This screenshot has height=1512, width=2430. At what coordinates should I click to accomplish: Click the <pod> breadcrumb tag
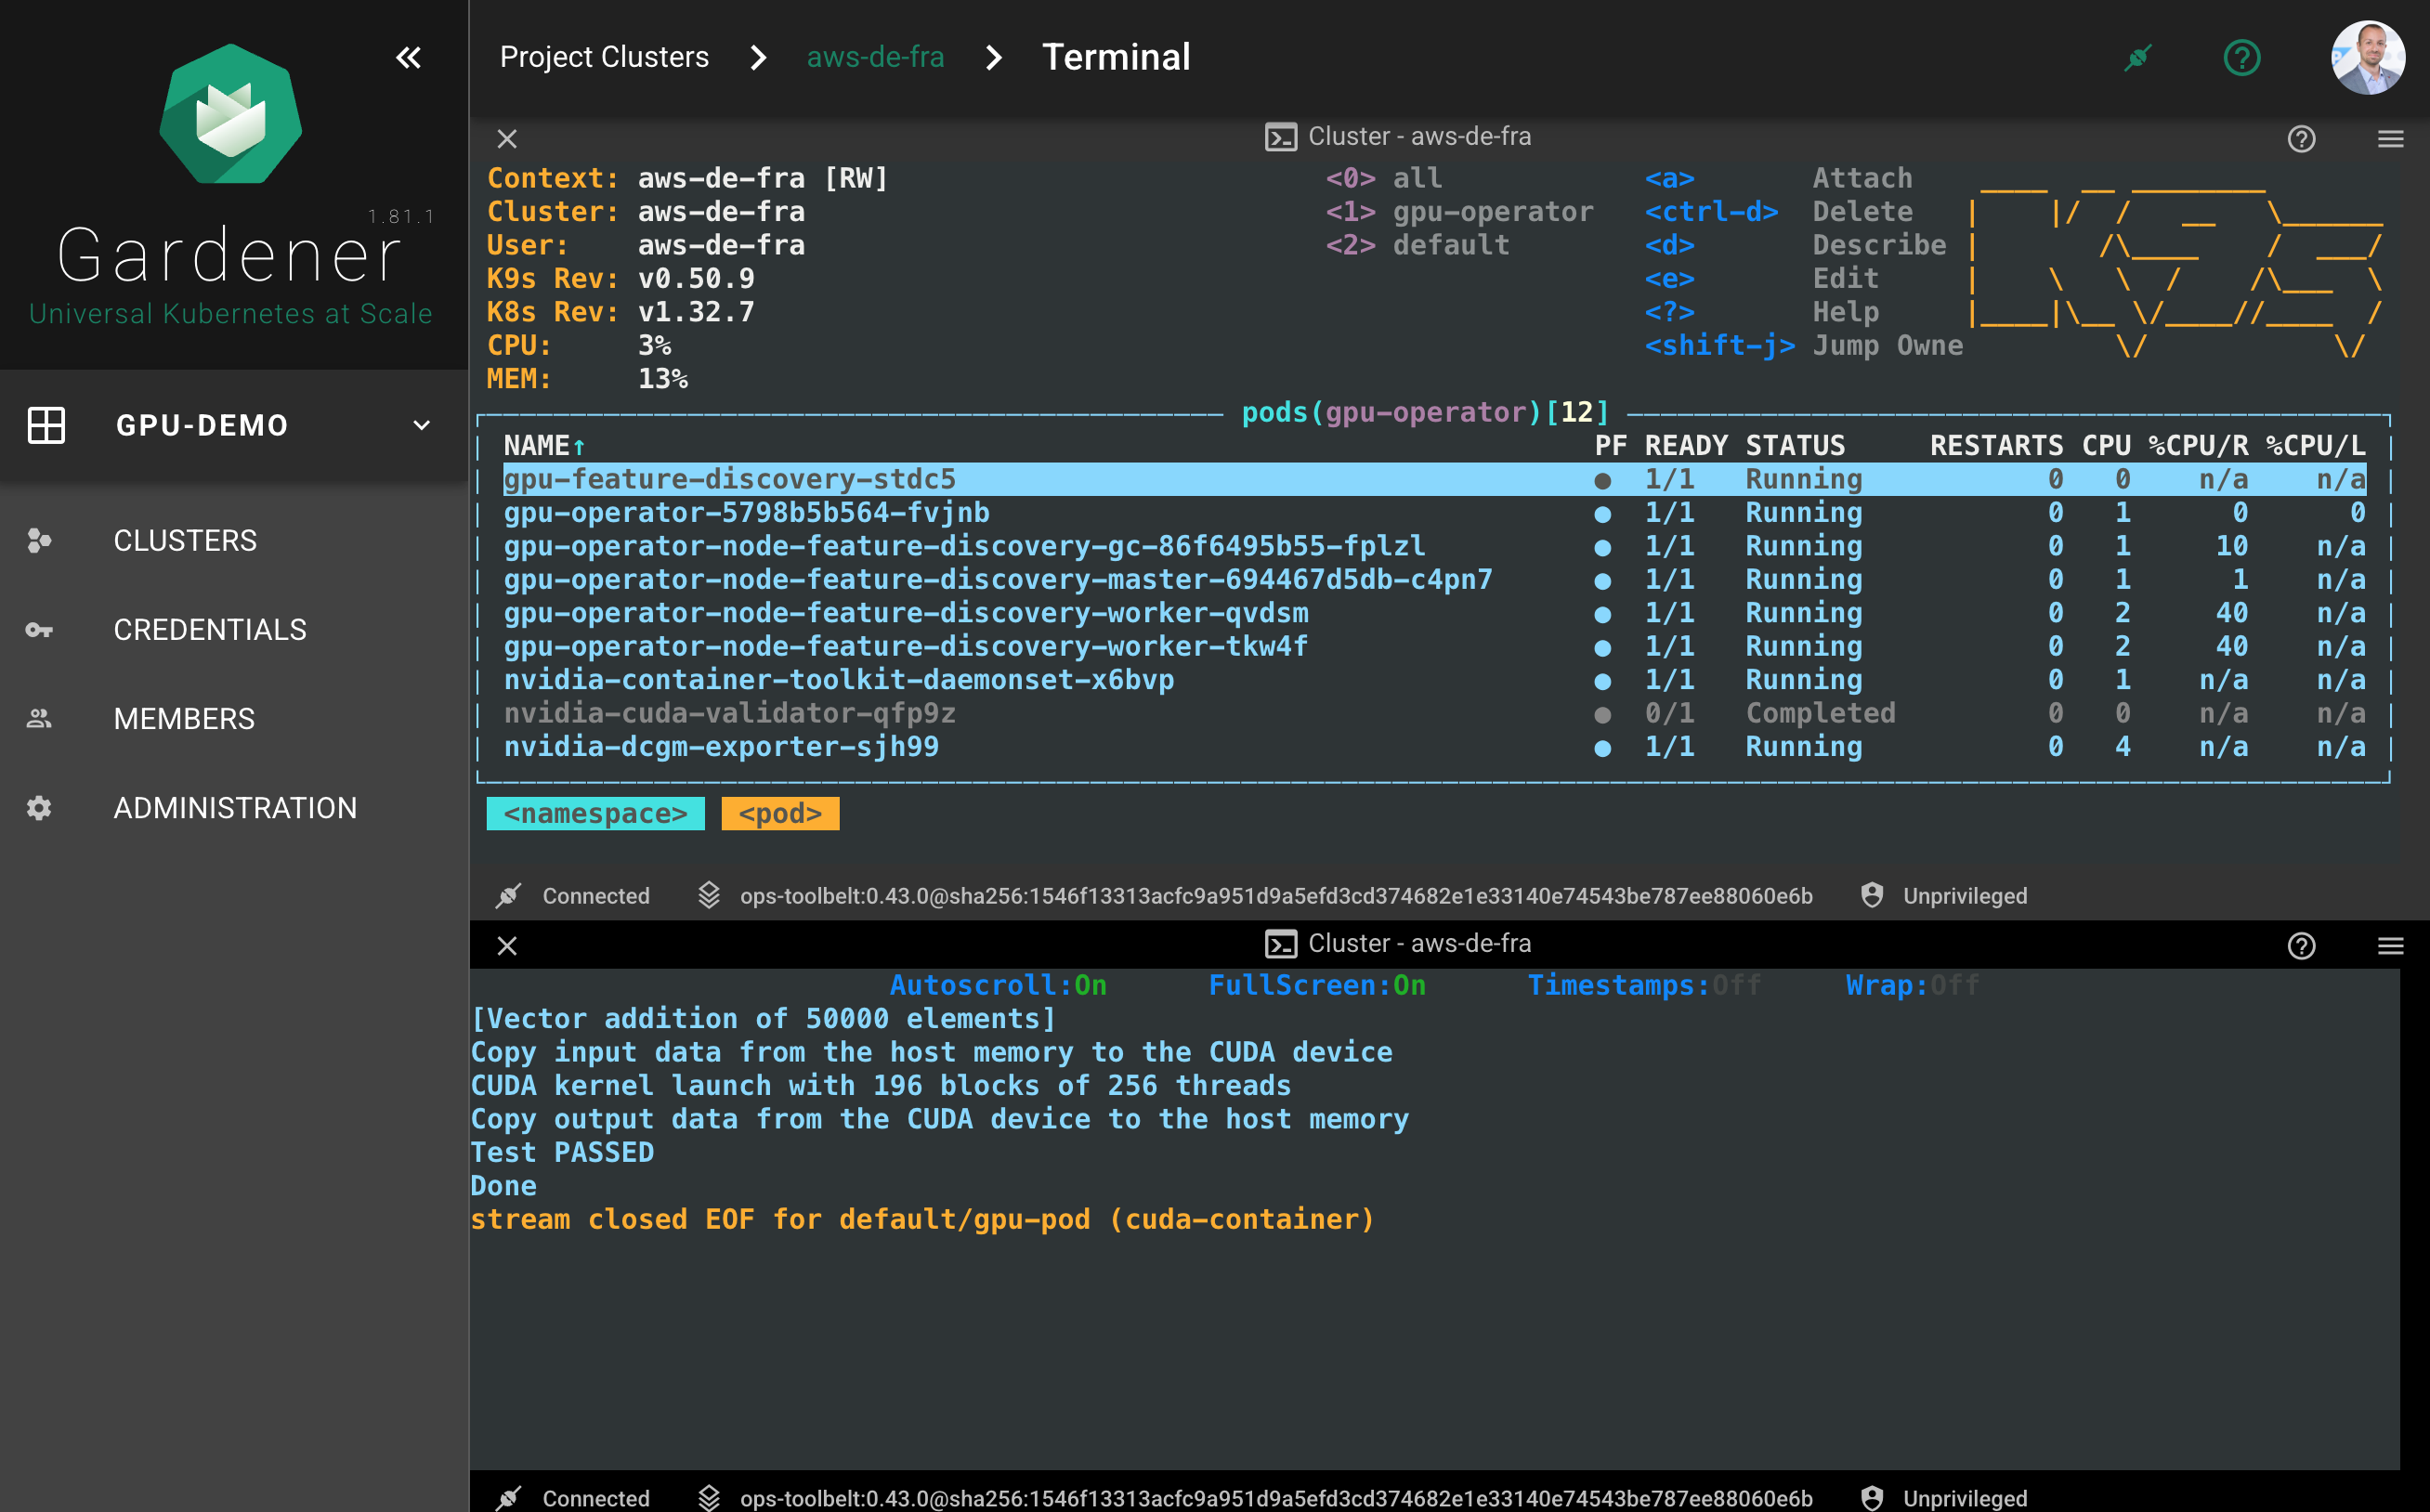(x=780, y=814)
